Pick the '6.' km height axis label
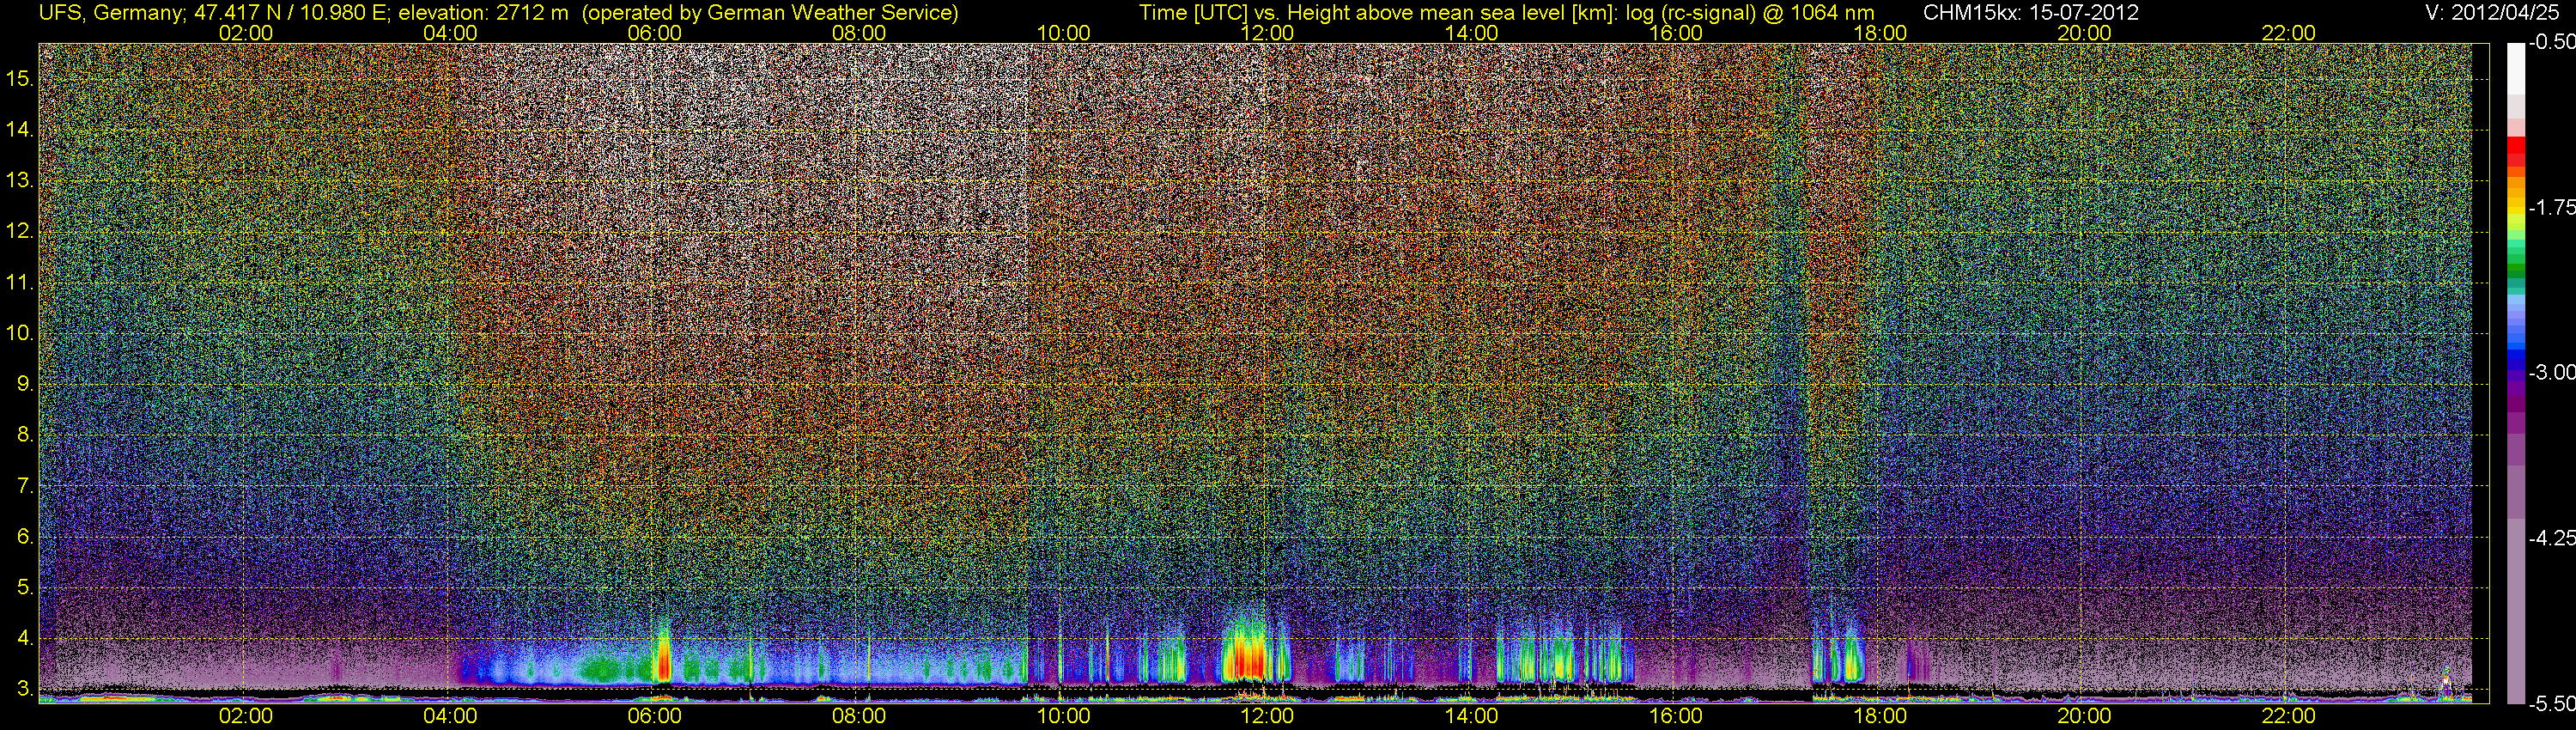 pyautogui.click(x=26, y=537)
